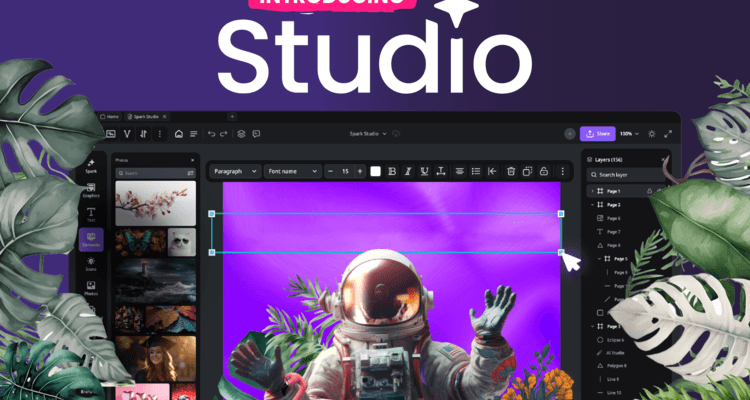Undo the last action
Image resolution: width=750 pixels, height=400 pixels.
coord(211,134)
